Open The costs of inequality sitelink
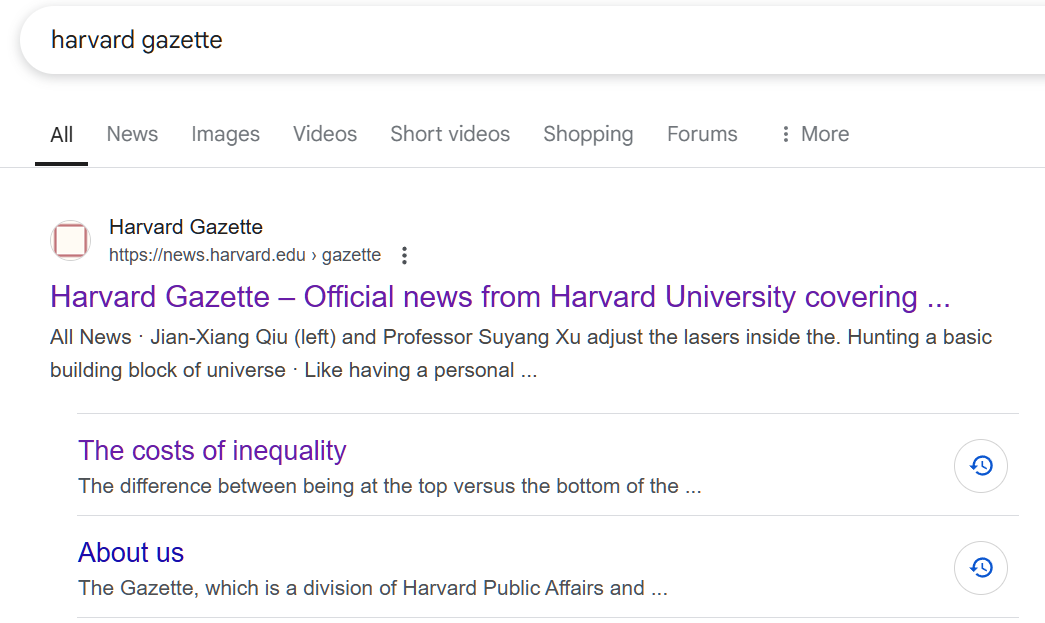This screenshot has width=1045, height=623. click(x=212, y=451)
